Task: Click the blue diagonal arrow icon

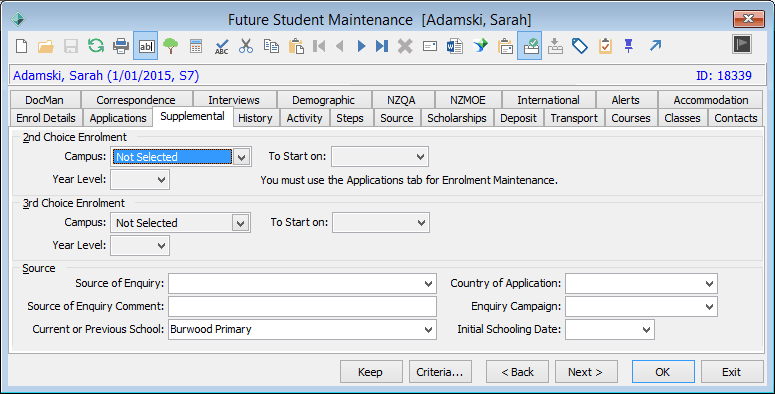Action: click(655, 46)
